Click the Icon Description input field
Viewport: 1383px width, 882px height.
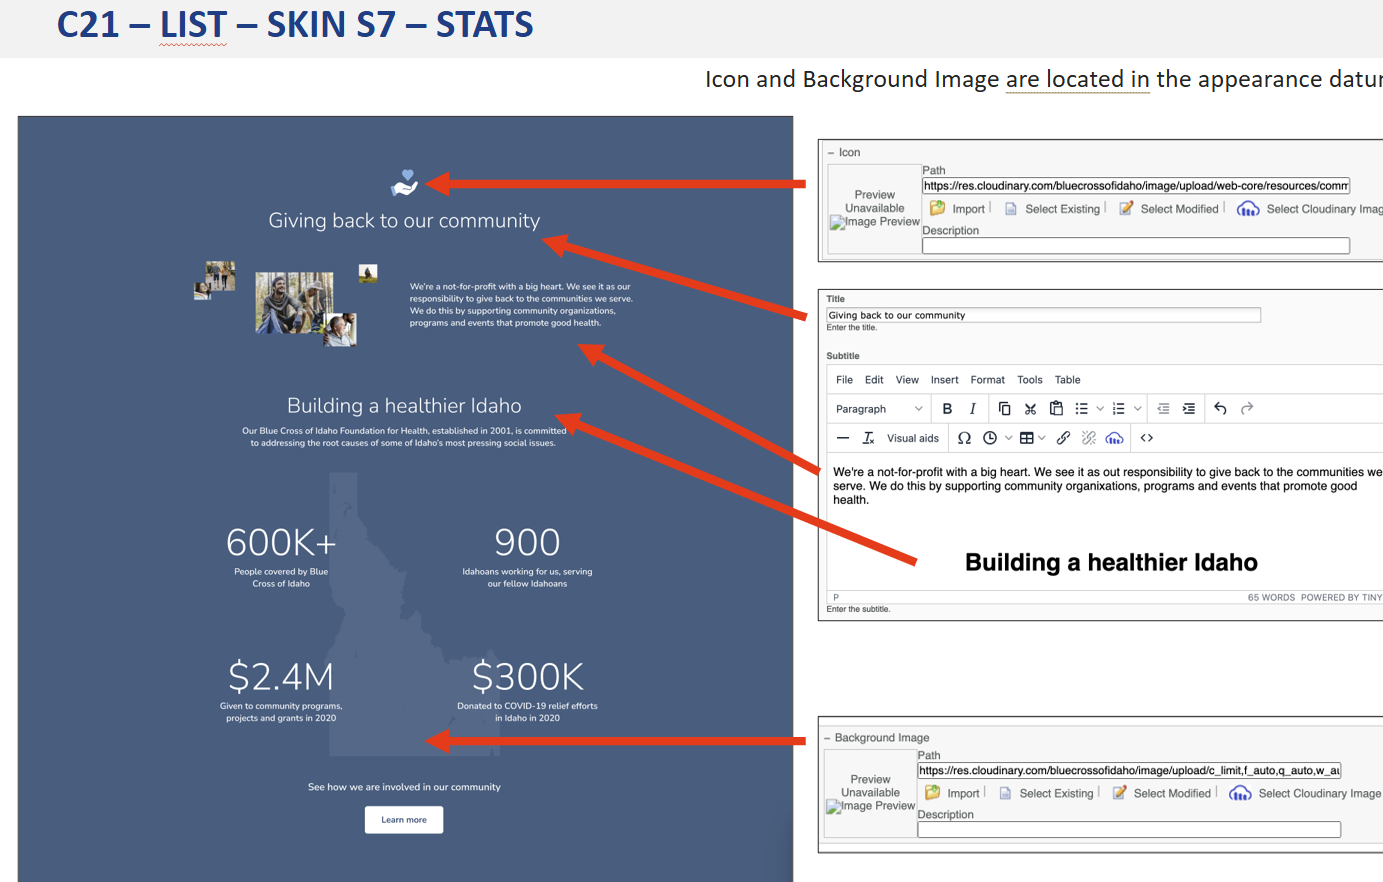tap(1136, 246)
